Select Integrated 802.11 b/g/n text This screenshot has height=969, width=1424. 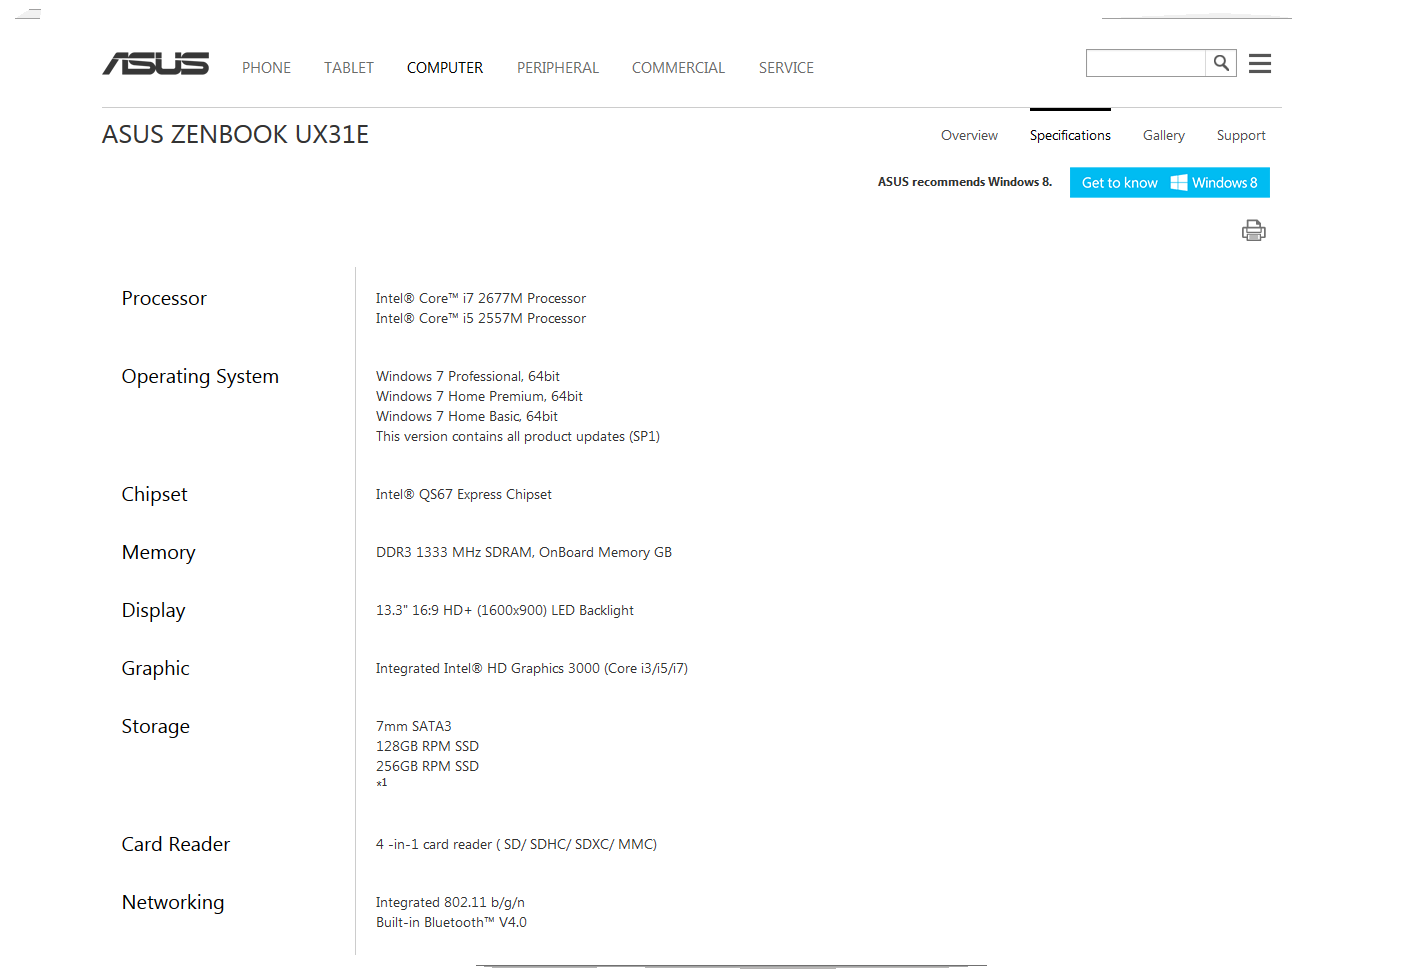[x=450, y=902]
